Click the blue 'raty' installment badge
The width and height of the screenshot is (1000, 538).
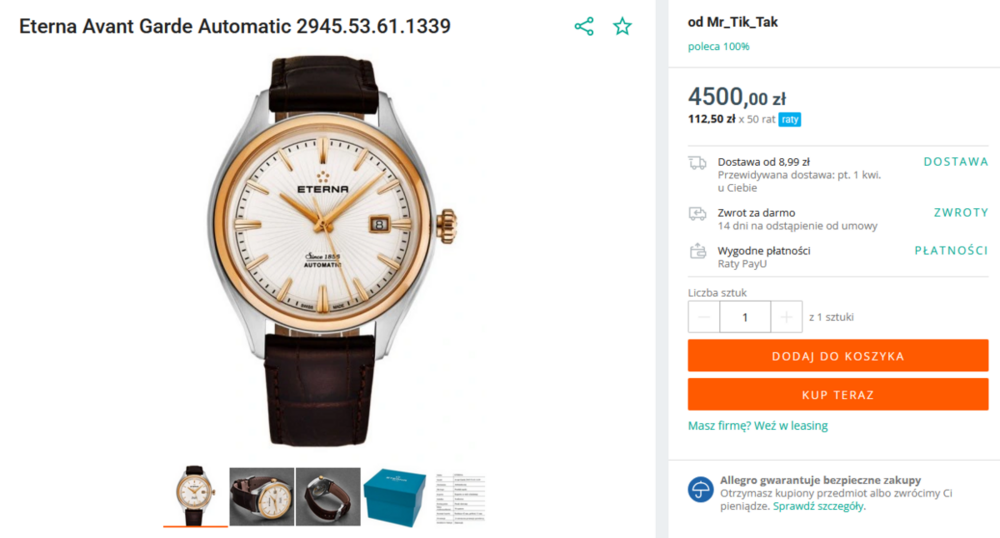(x=790, y=120)
